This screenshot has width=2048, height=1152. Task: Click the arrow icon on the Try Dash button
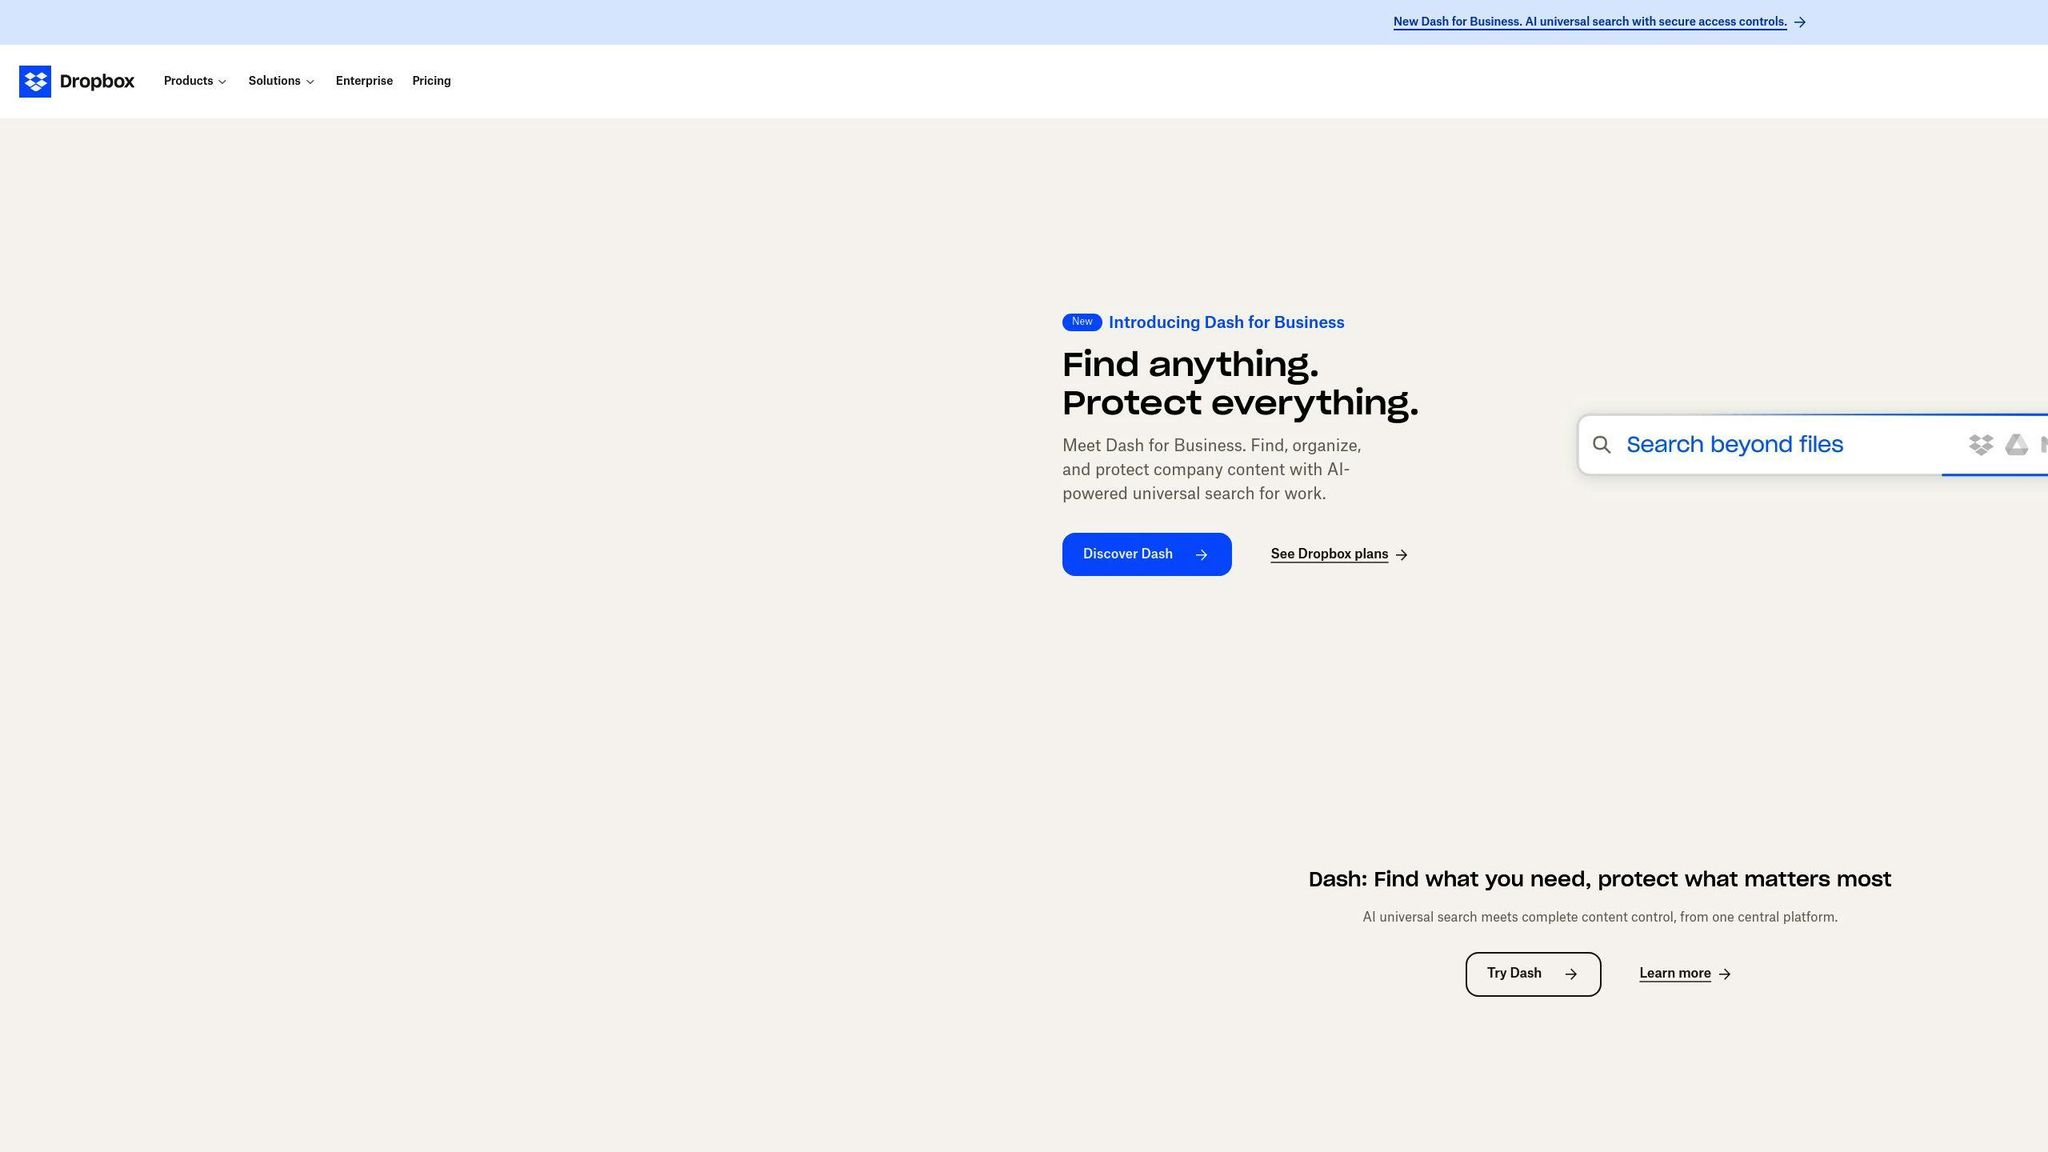(1571, 973)
